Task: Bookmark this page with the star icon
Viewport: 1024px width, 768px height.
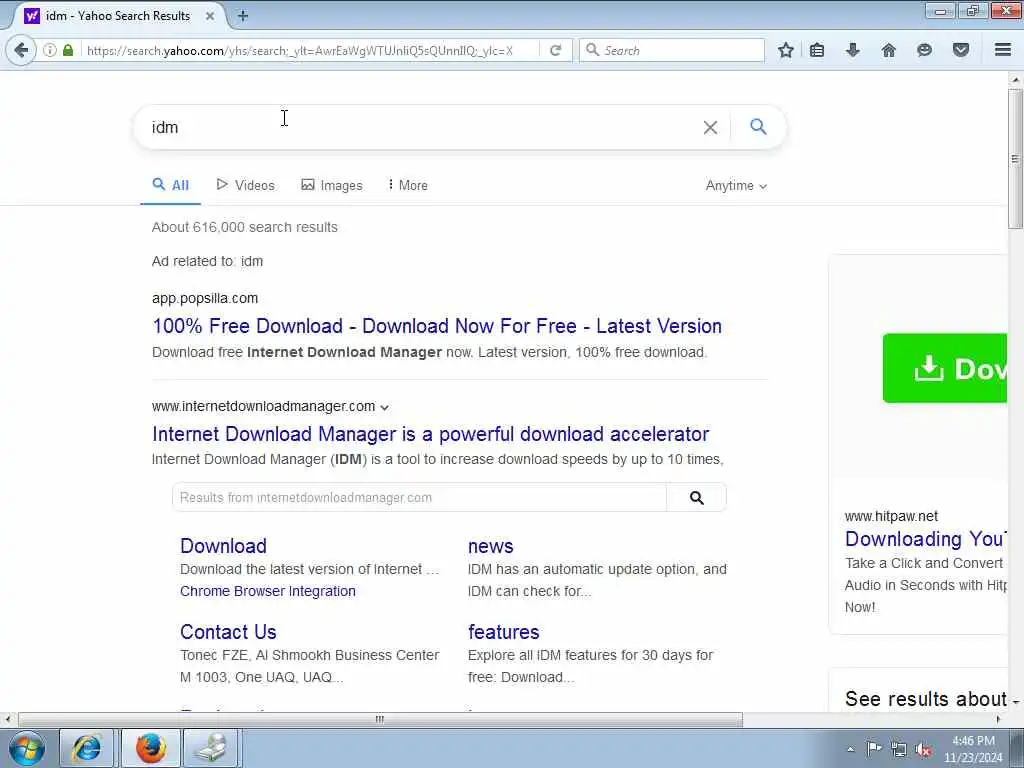Action: [786, 50]
